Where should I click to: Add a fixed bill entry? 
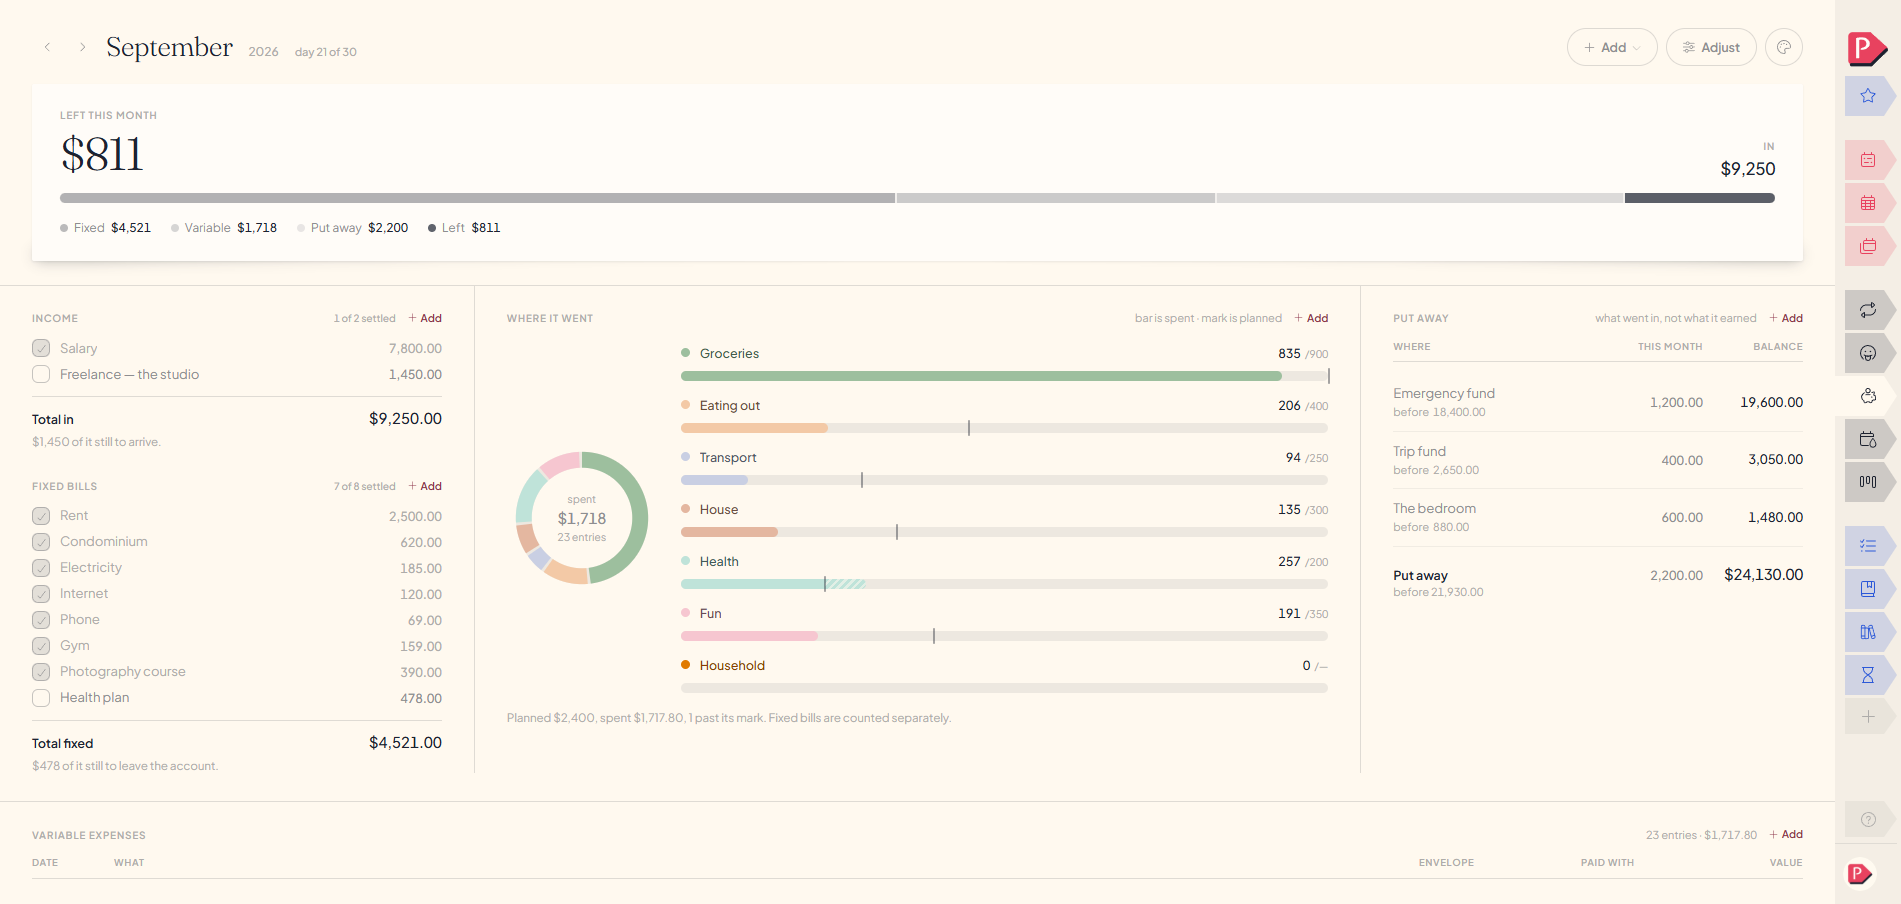click(x=425, y=486)
